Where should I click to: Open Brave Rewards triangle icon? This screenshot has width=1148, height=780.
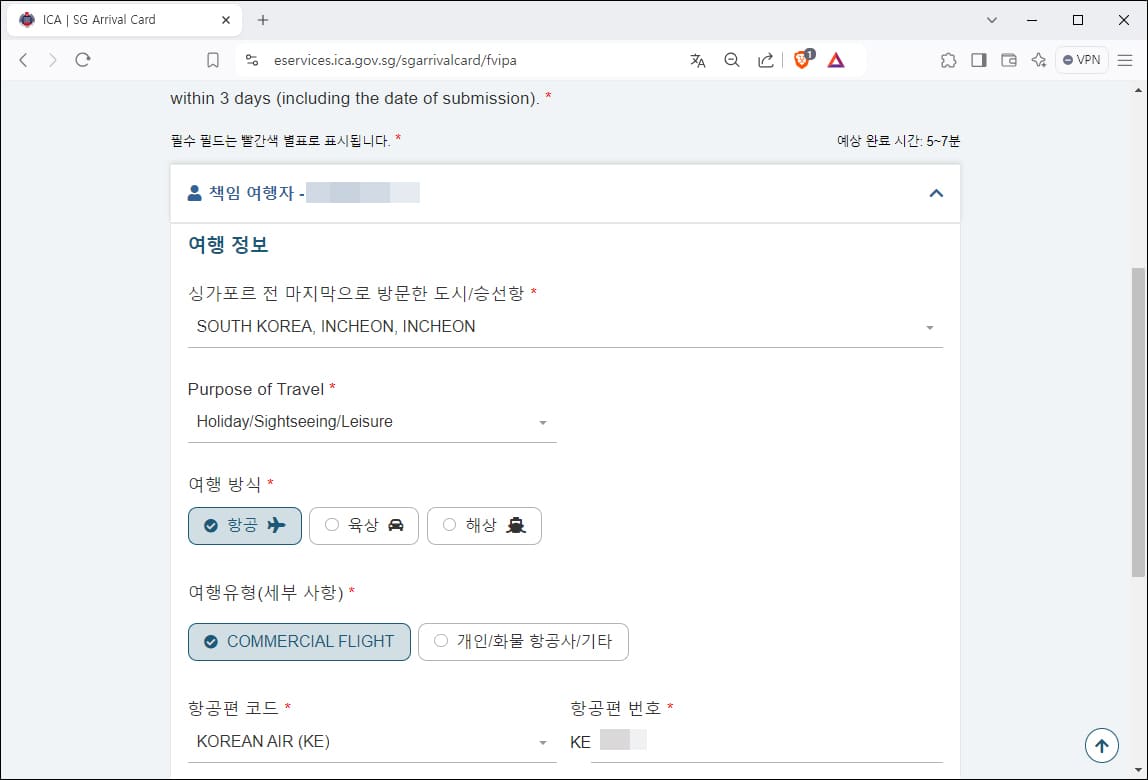tap(836, 60)
